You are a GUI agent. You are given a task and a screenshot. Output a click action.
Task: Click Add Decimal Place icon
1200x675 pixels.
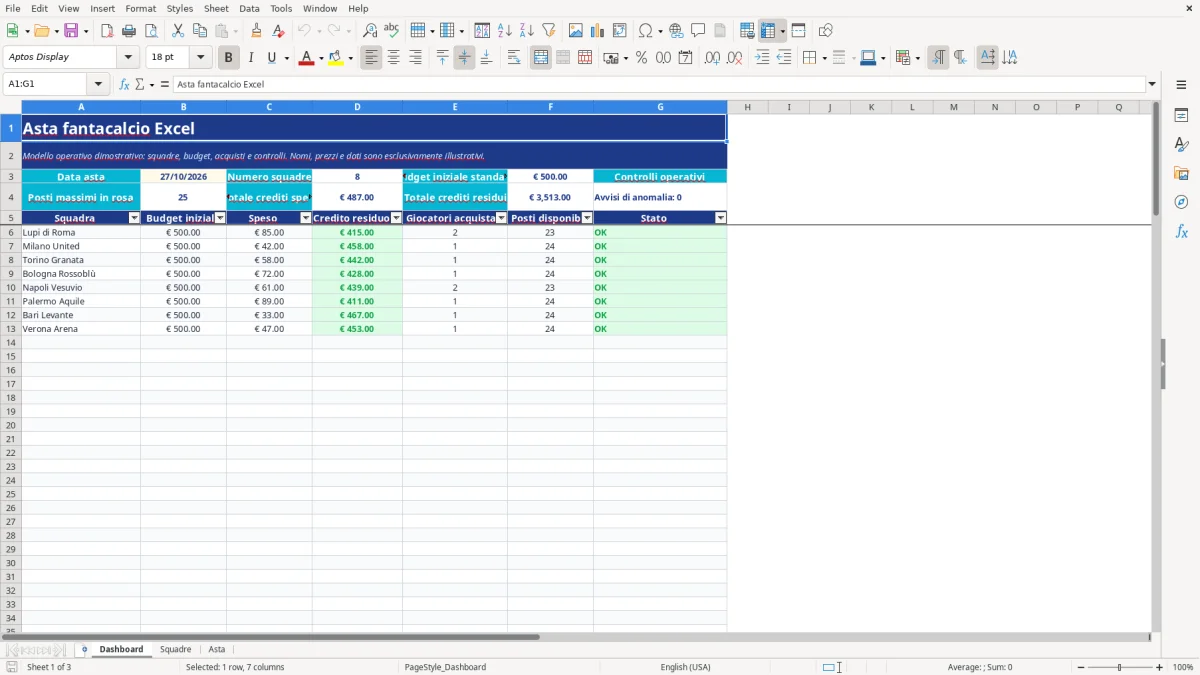pyautogui.click(x=713, y=58)
